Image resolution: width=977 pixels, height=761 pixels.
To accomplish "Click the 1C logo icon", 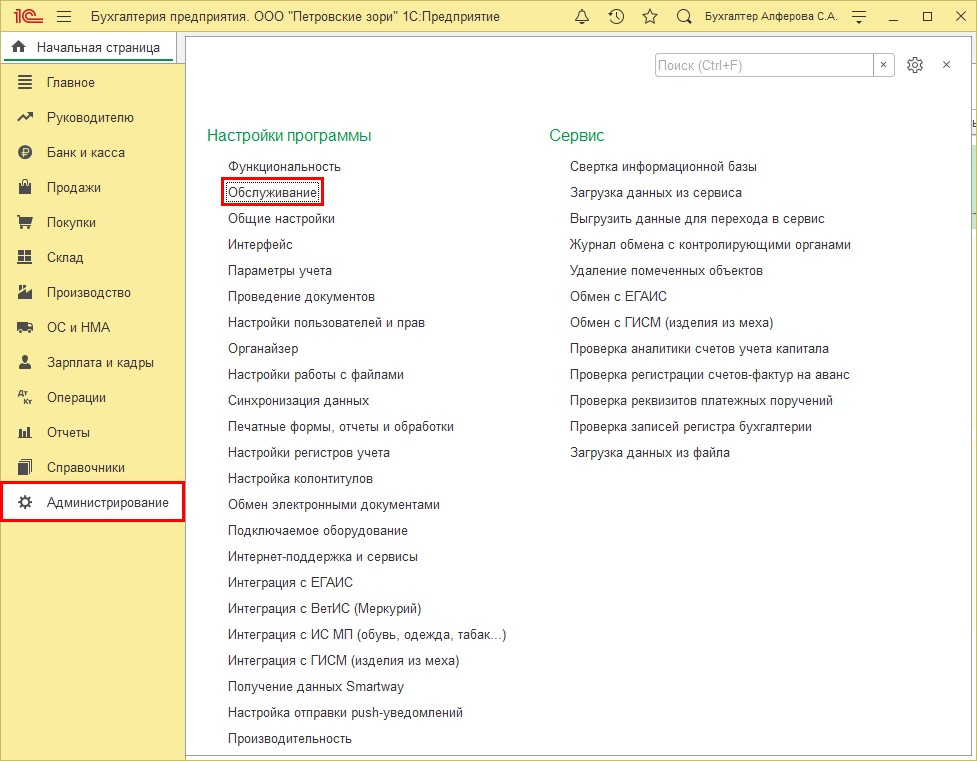I will (28, 16).
